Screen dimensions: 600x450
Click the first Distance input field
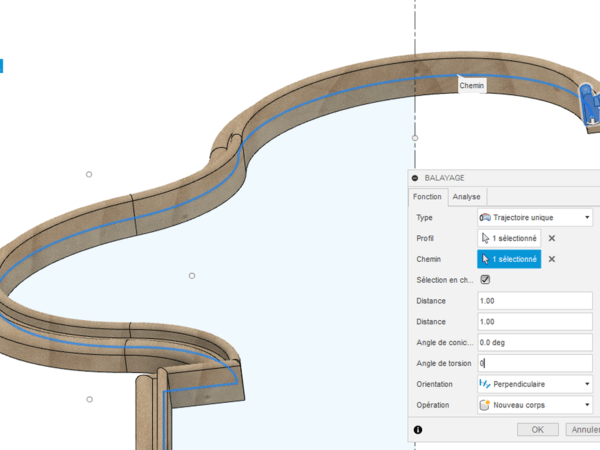tap(535, 301)
